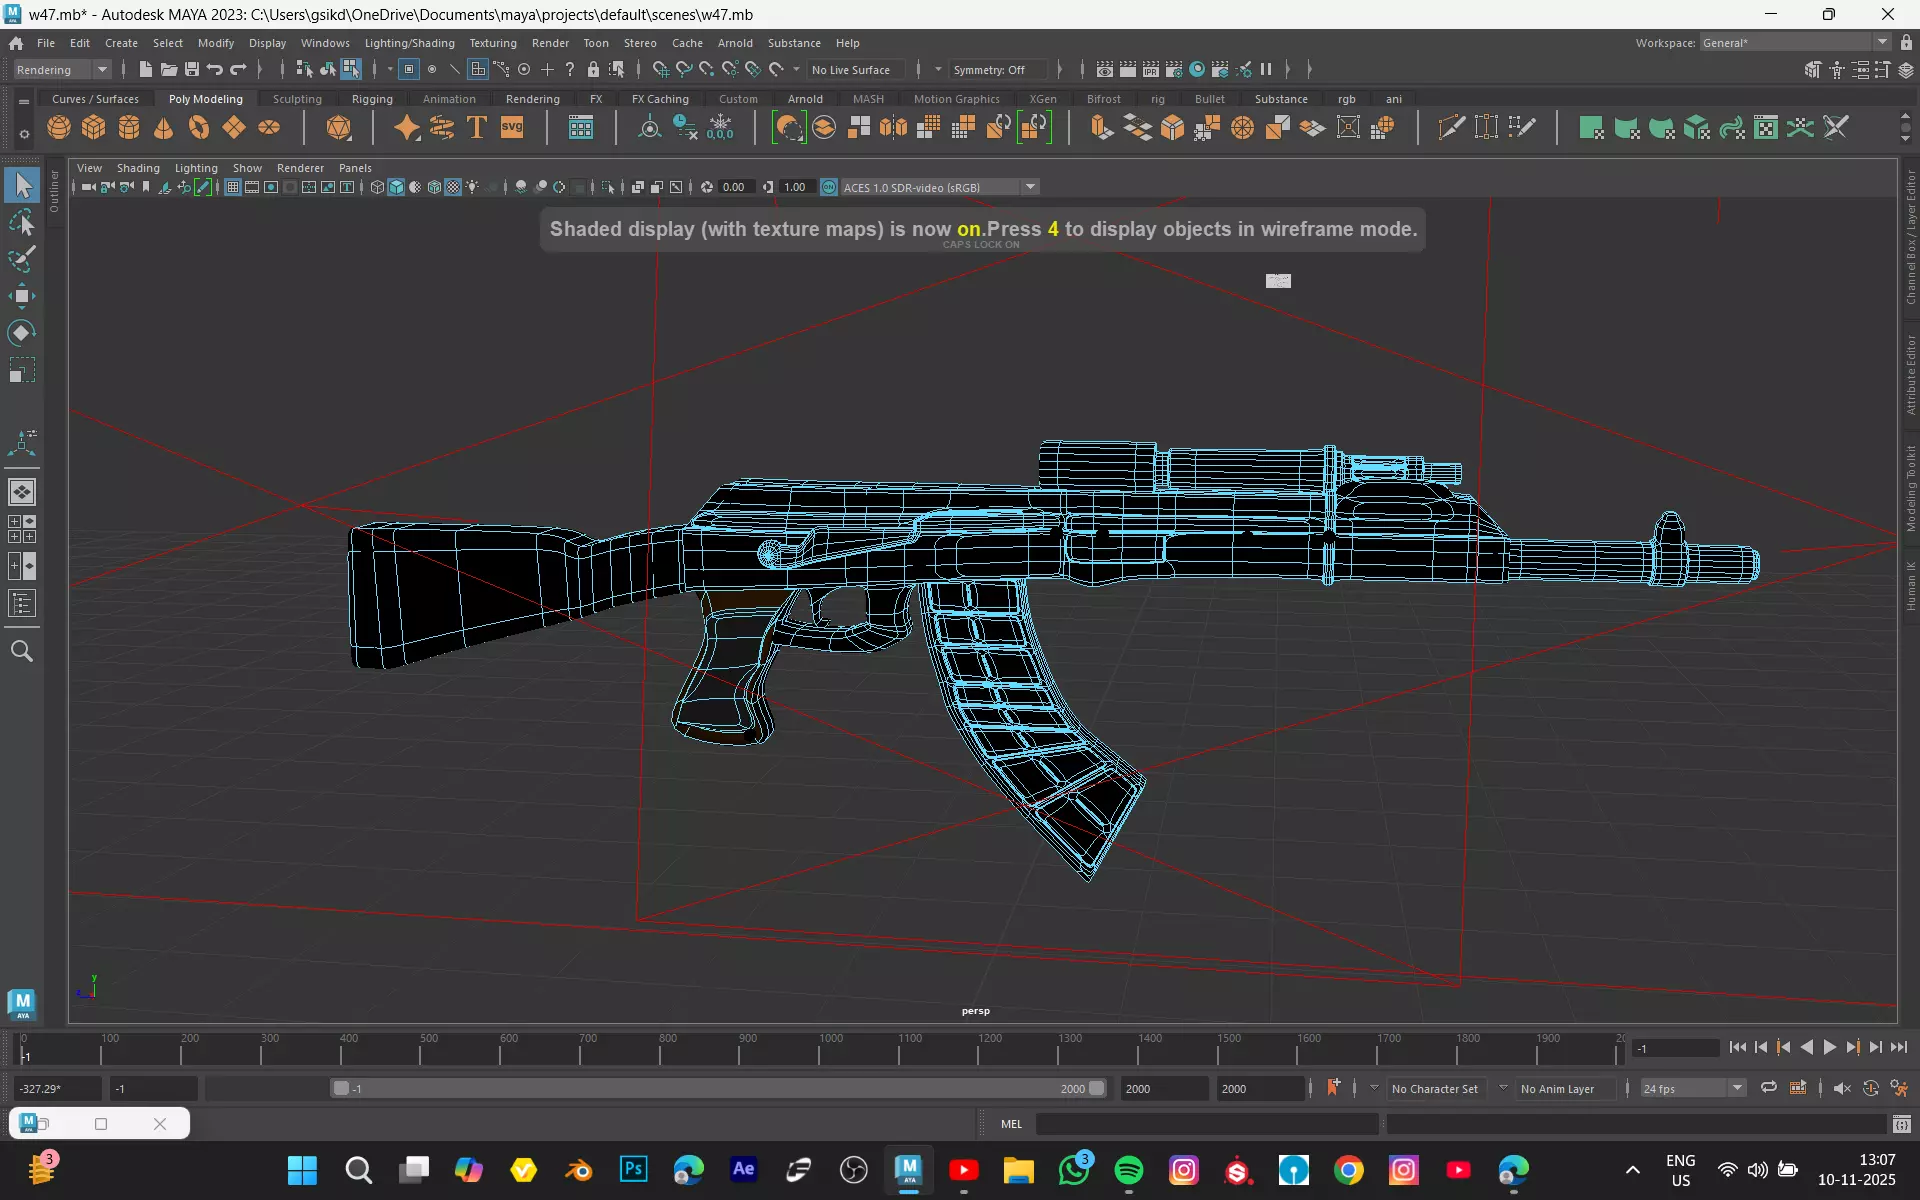The image size is (1920, 1200).
Task: Create a polygon sphere from the shelf
Action: pos(59,128)
